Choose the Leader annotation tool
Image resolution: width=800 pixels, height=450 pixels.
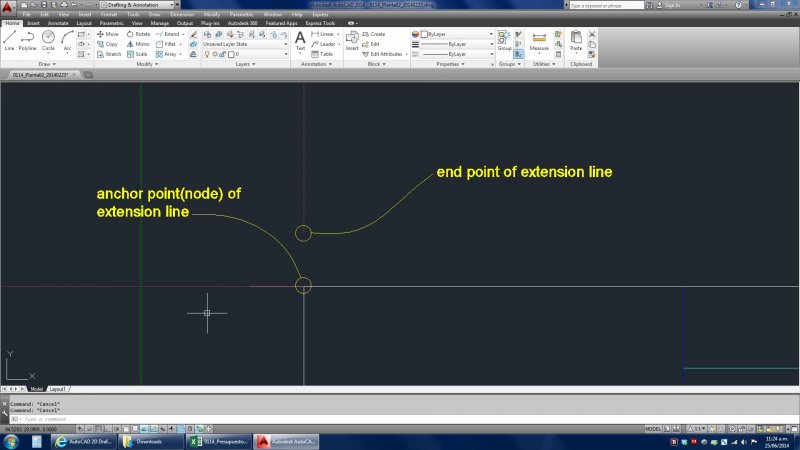323,44
